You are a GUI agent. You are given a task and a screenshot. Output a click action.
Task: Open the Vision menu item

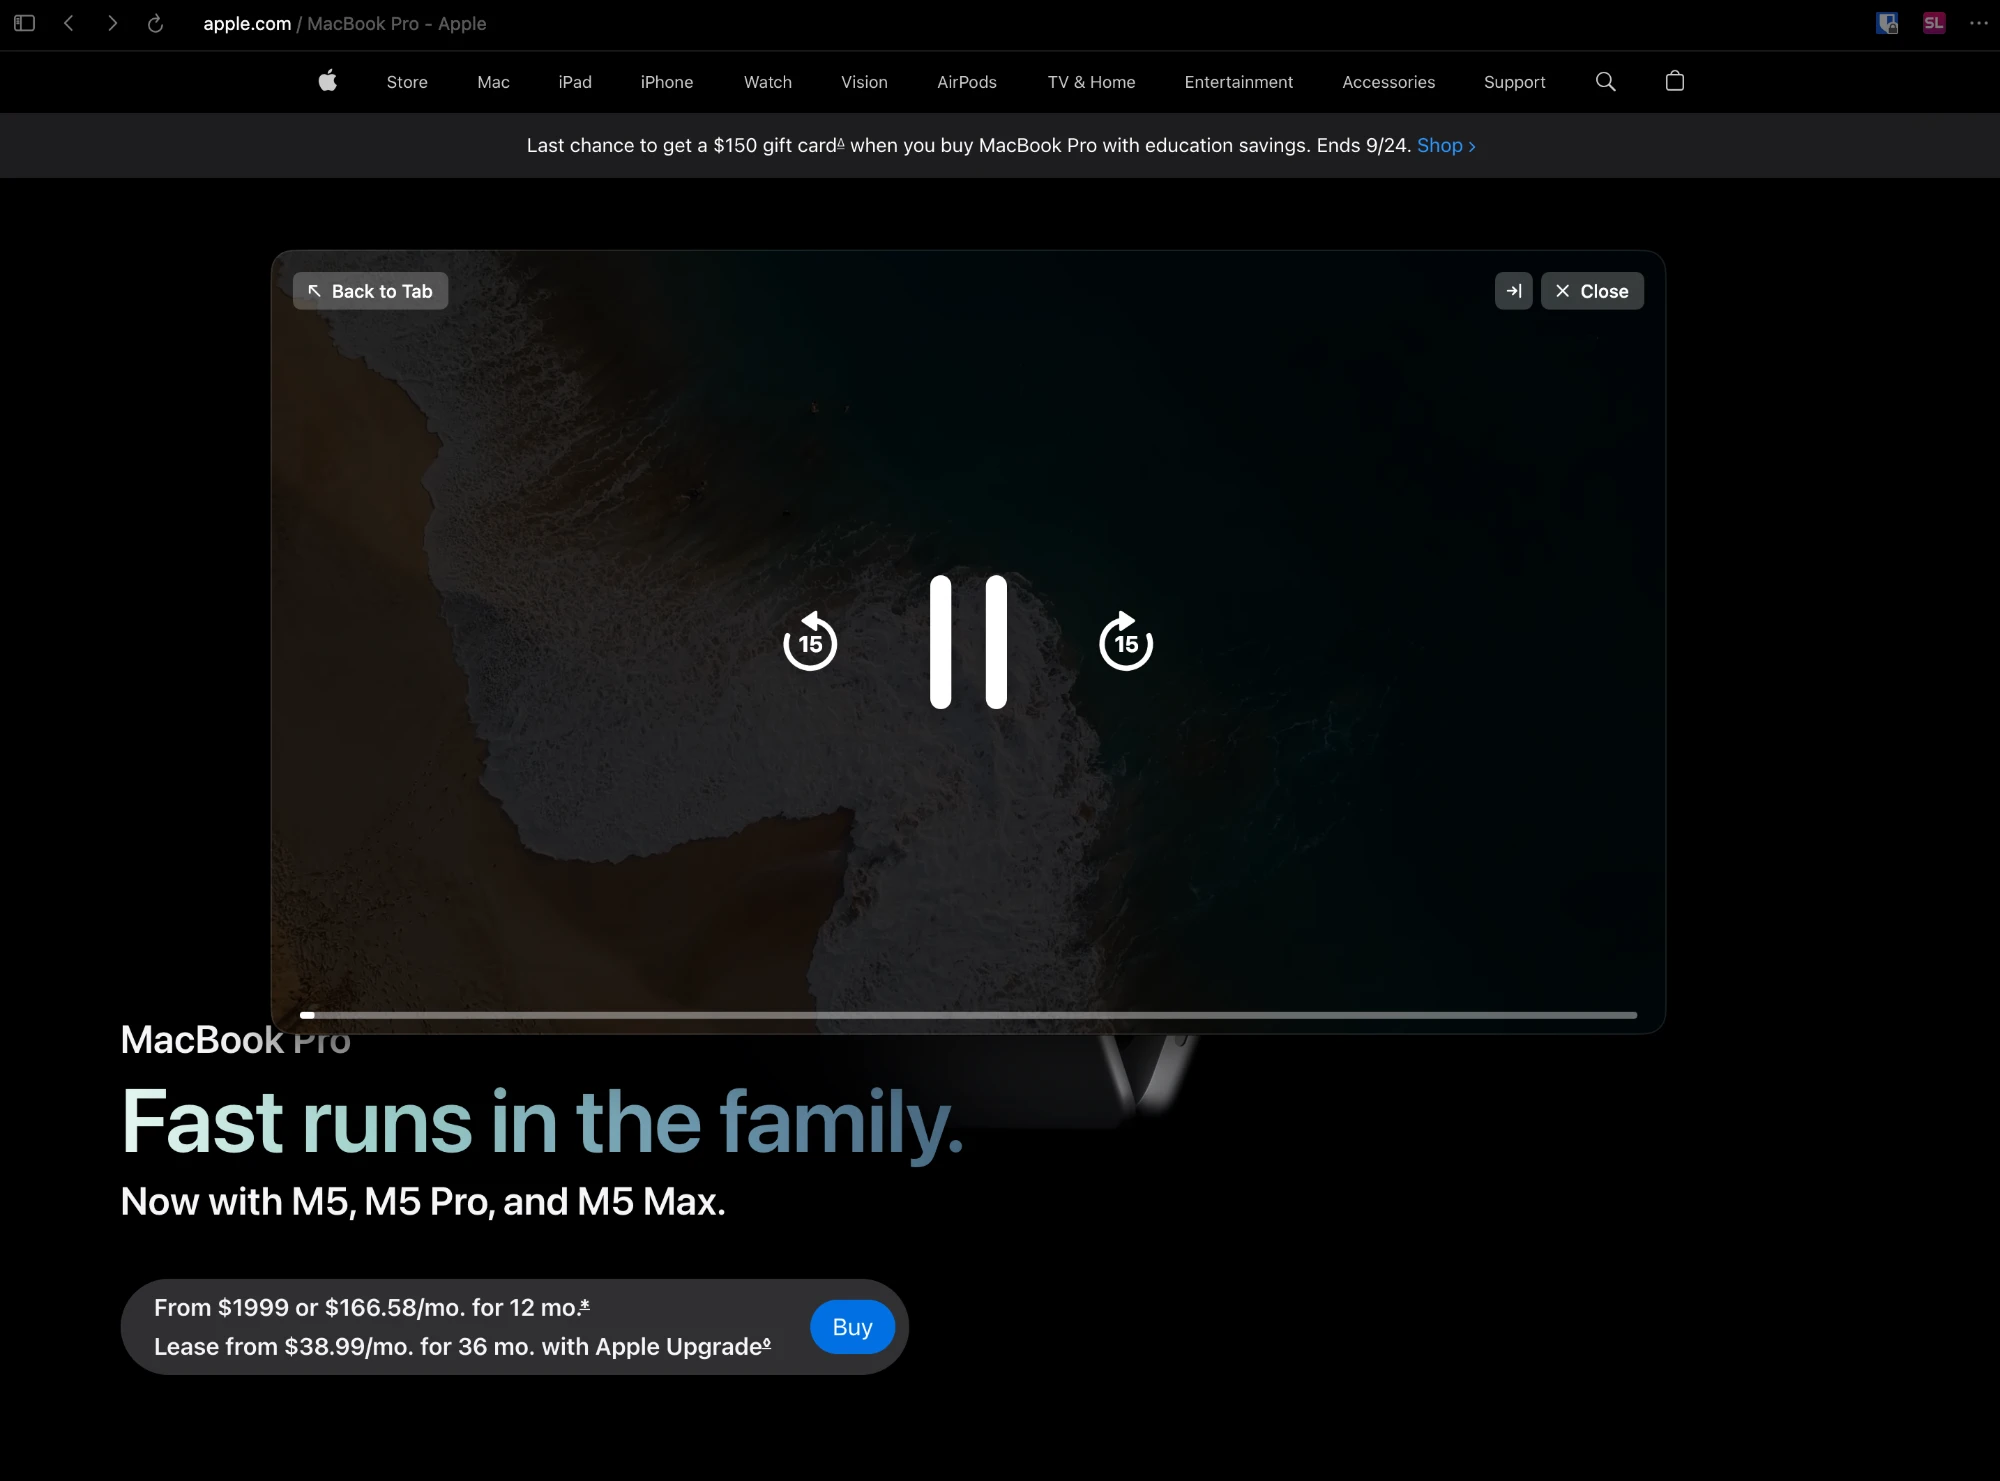point(864,82)
